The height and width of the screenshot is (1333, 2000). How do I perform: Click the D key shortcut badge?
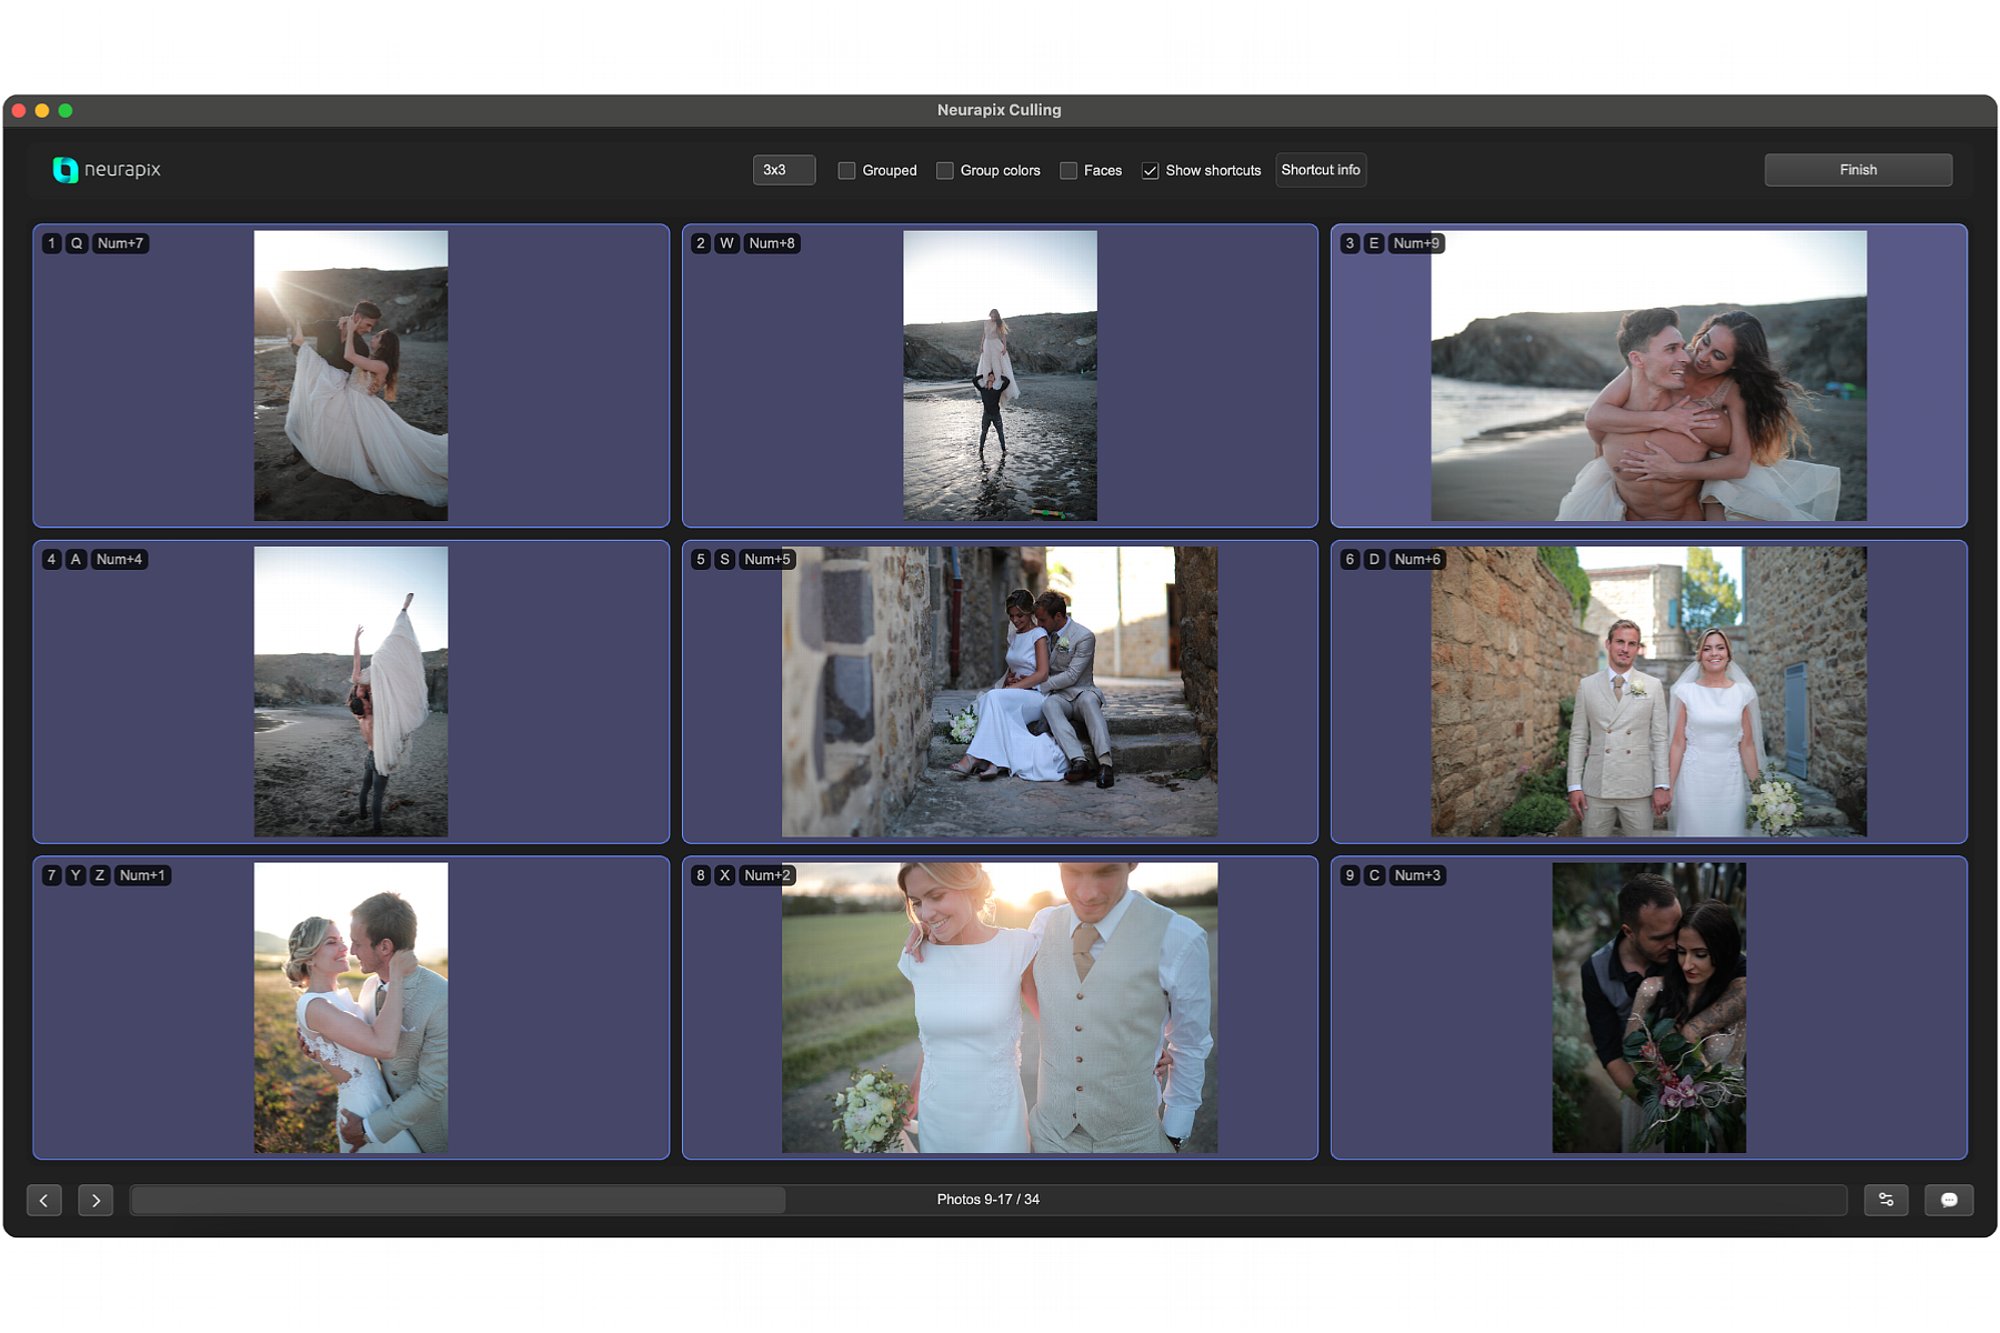pyautogui.click(x=1374, y=559)
